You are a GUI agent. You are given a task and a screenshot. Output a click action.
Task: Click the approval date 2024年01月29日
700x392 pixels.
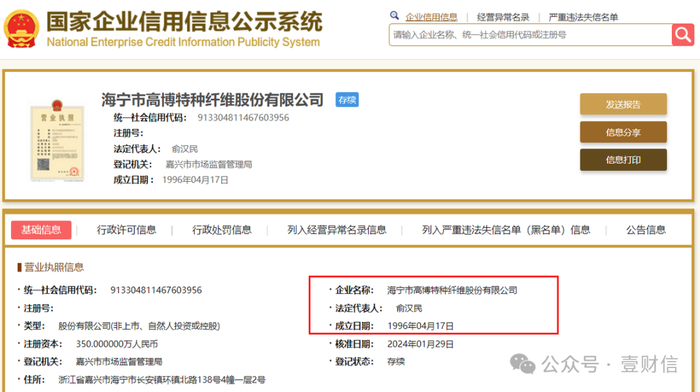pos(420,344)
